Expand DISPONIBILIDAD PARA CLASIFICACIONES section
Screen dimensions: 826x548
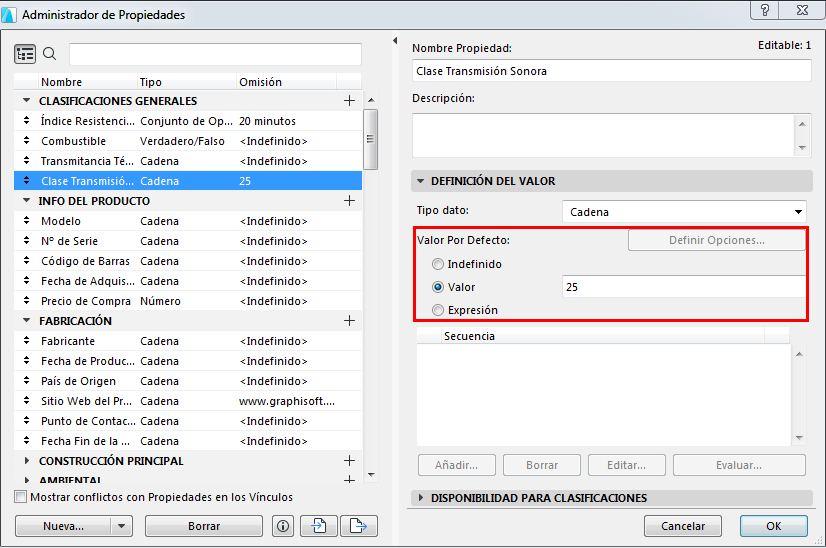(x=421, y=498)
